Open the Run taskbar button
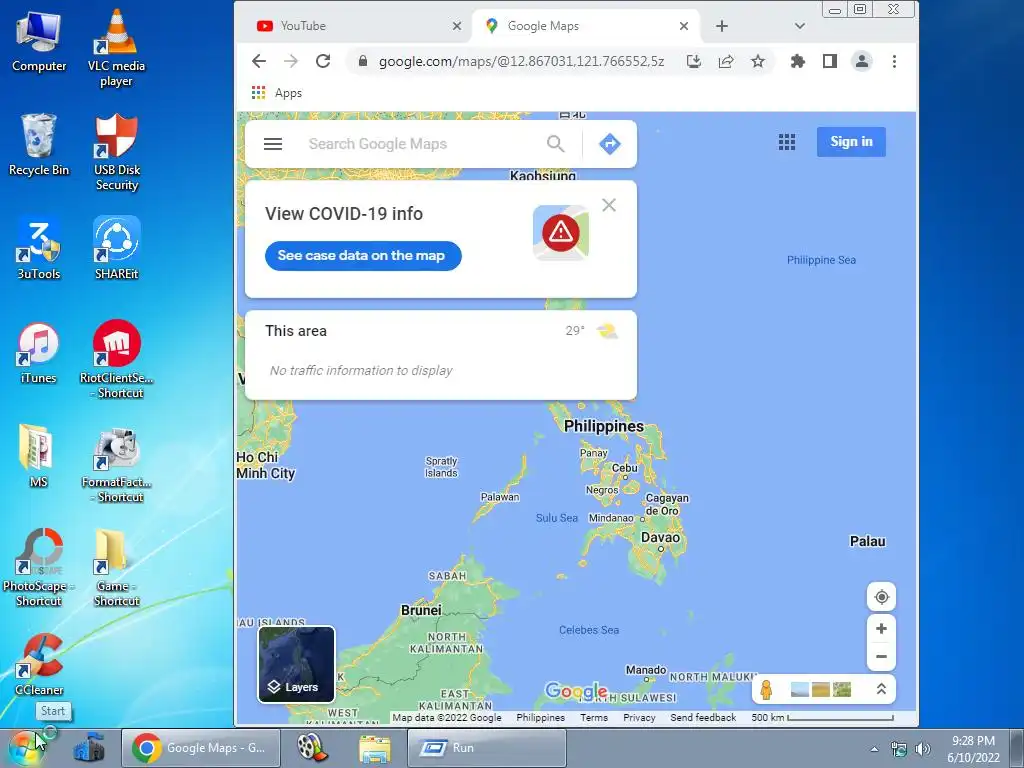1024x768 pixels. 487,748
